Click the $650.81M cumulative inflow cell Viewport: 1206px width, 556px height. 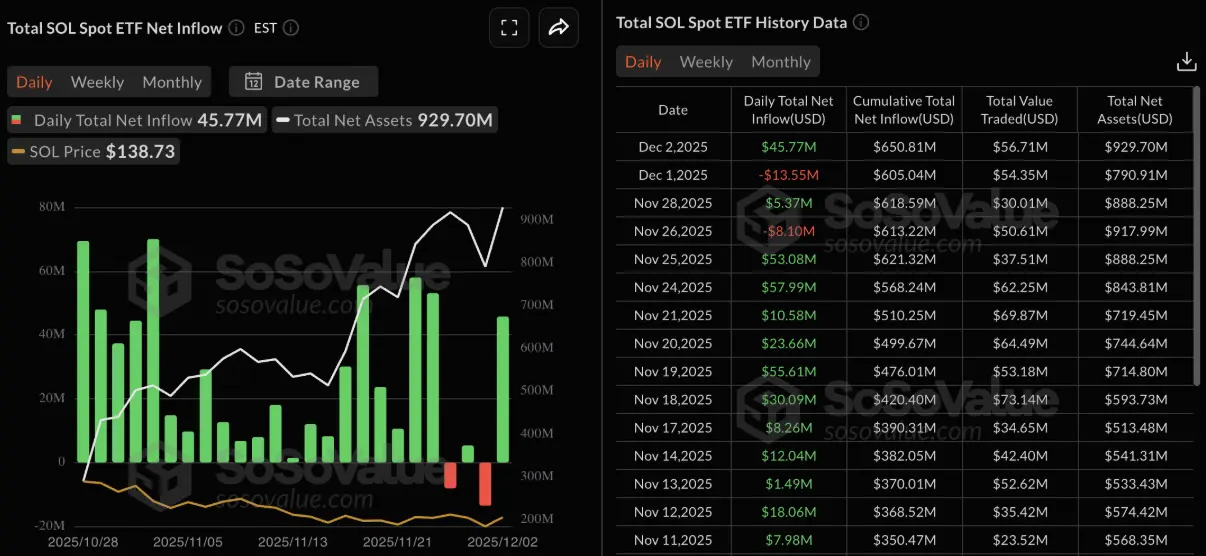[x=904, y=147]
